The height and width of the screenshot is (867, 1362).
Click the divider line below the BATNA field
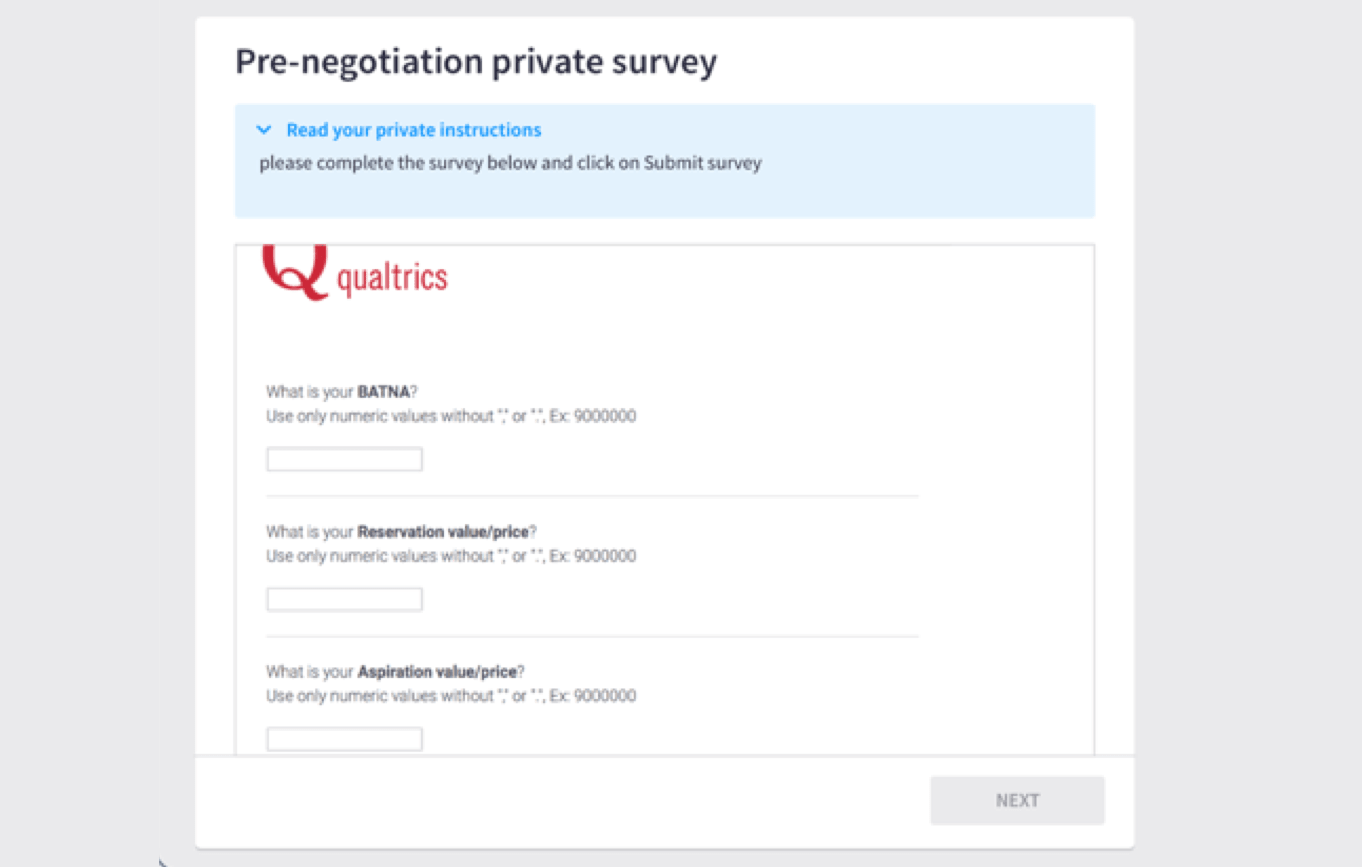click(592, 496)
